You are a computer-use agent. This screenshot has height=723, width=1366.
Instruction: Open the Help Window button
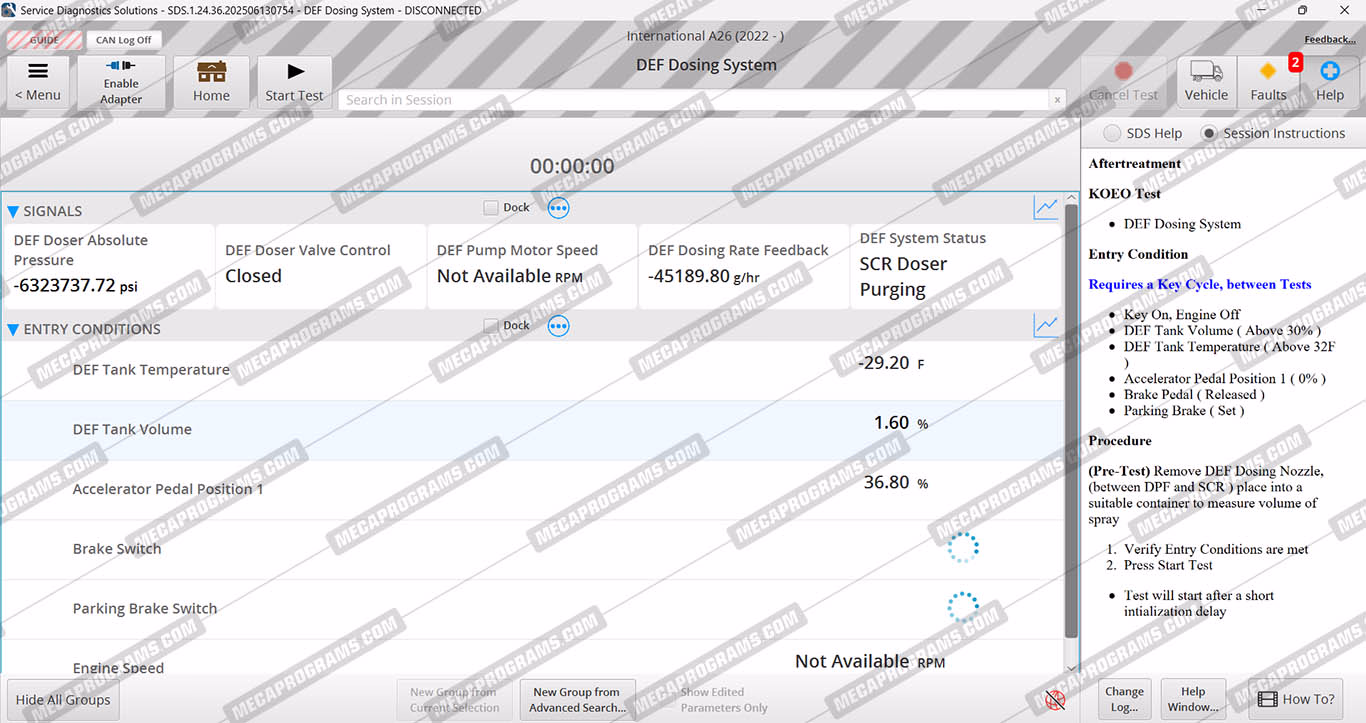(x=1193, y=699)
